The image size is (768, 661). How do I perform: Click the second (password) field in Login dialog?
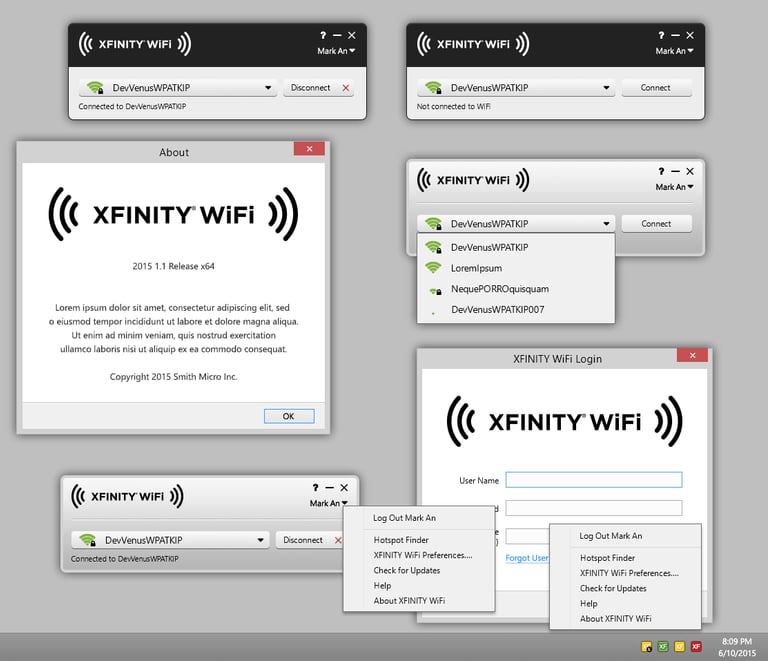pos(594,508)
